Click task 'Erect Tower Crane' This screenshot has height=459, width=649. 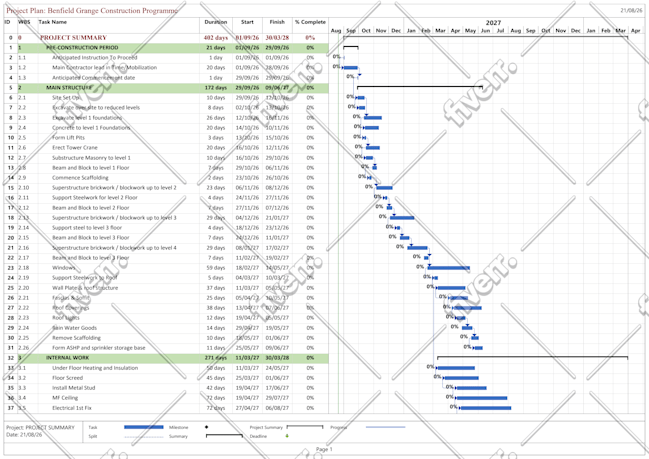click(75, 147)
